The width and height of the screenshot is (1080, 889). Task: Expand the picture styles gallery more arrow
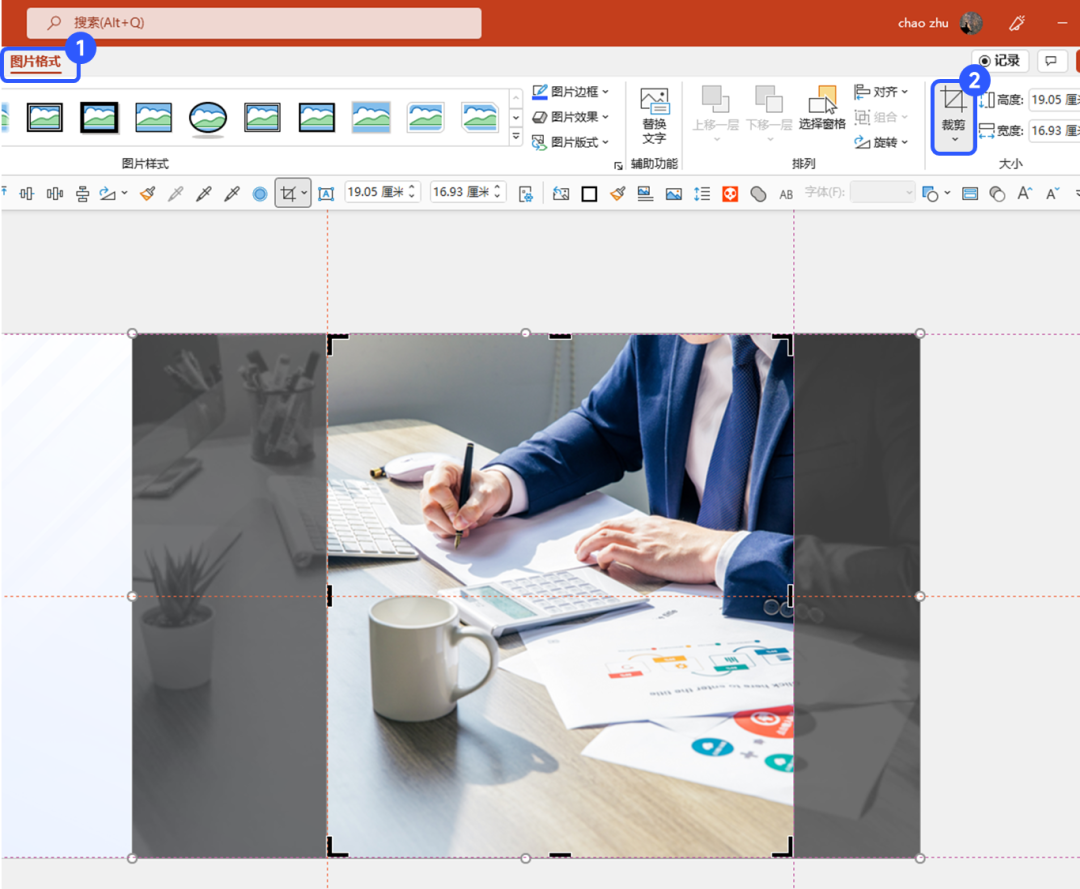pyautogui.click(x=516, y=137)
